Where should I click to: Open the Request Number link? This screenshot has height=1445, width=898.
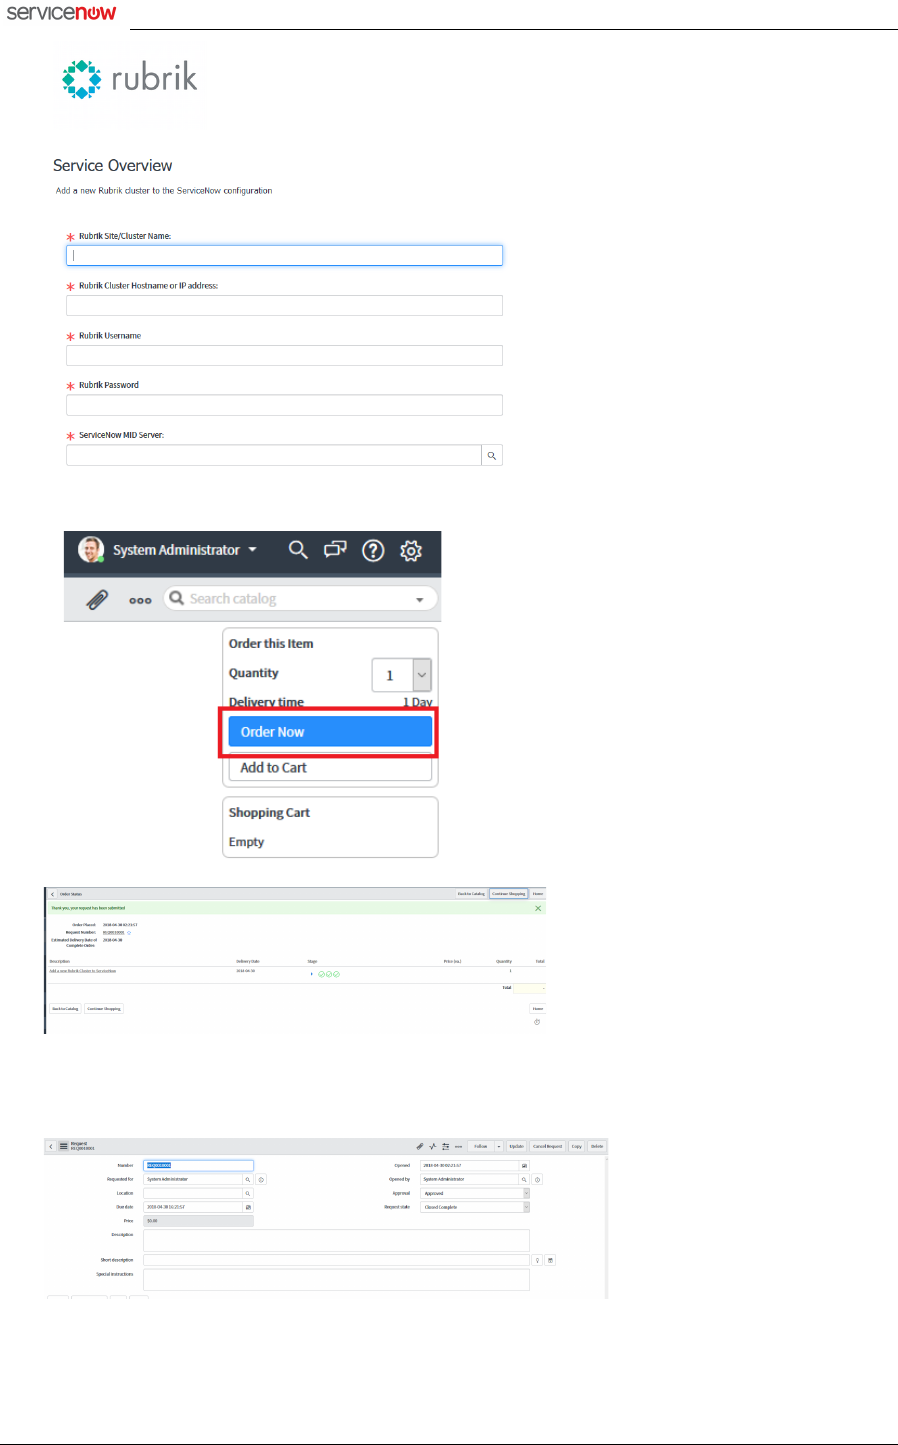coord(113,933)
